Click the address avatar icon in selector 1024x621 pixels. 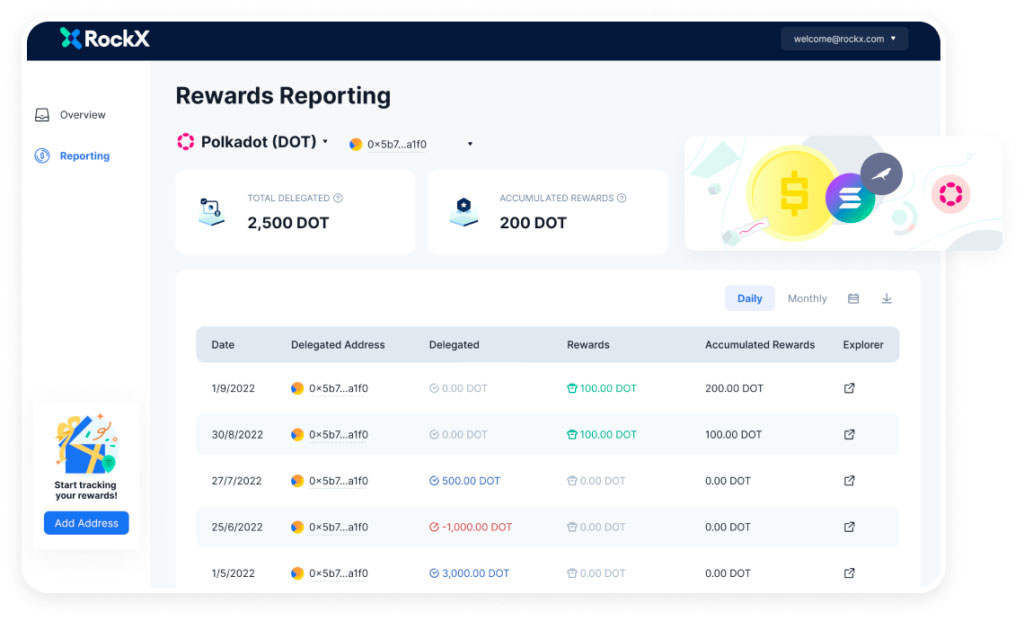point(355,144)
